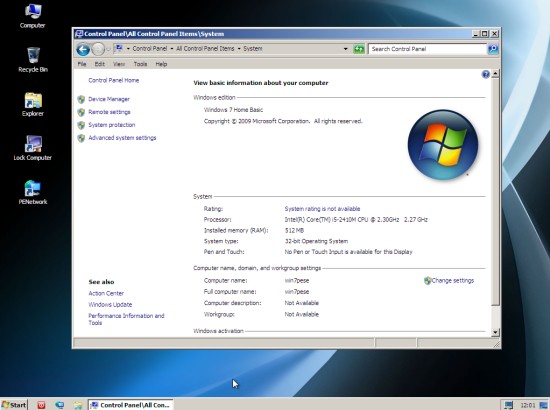Viewport: 550px width, 410px height.
Task: Click the Search Control Panel field
Action: pyautogui.click(x=427, y=49)
